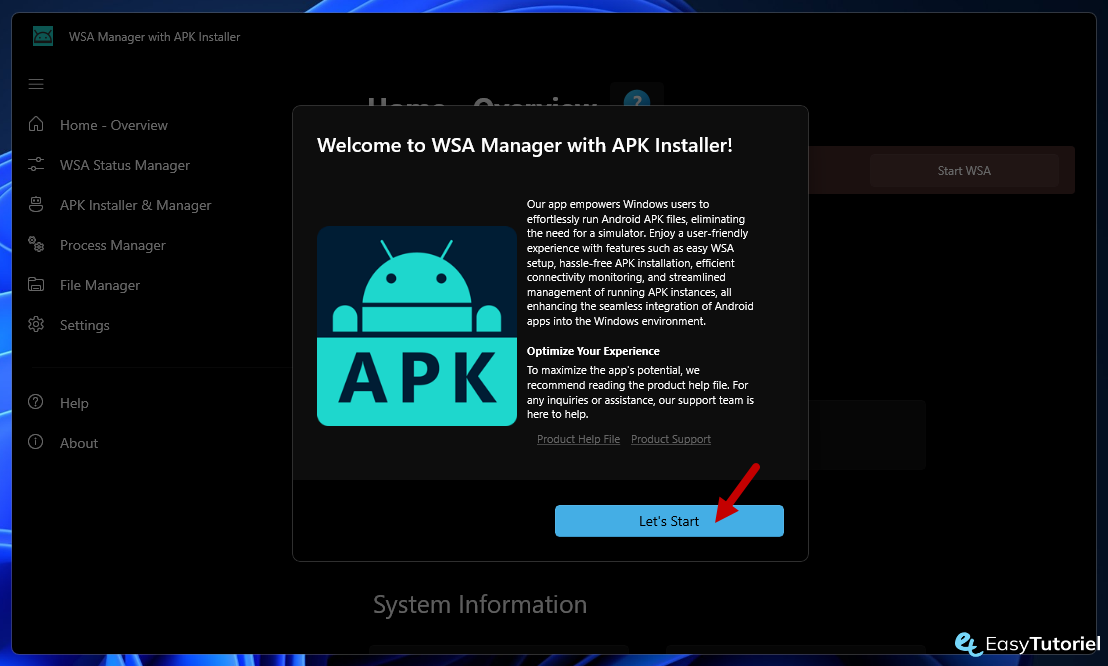1108x666 pixels.
Task: Click the gears icon for Process Manager
Action: [36, 245]
